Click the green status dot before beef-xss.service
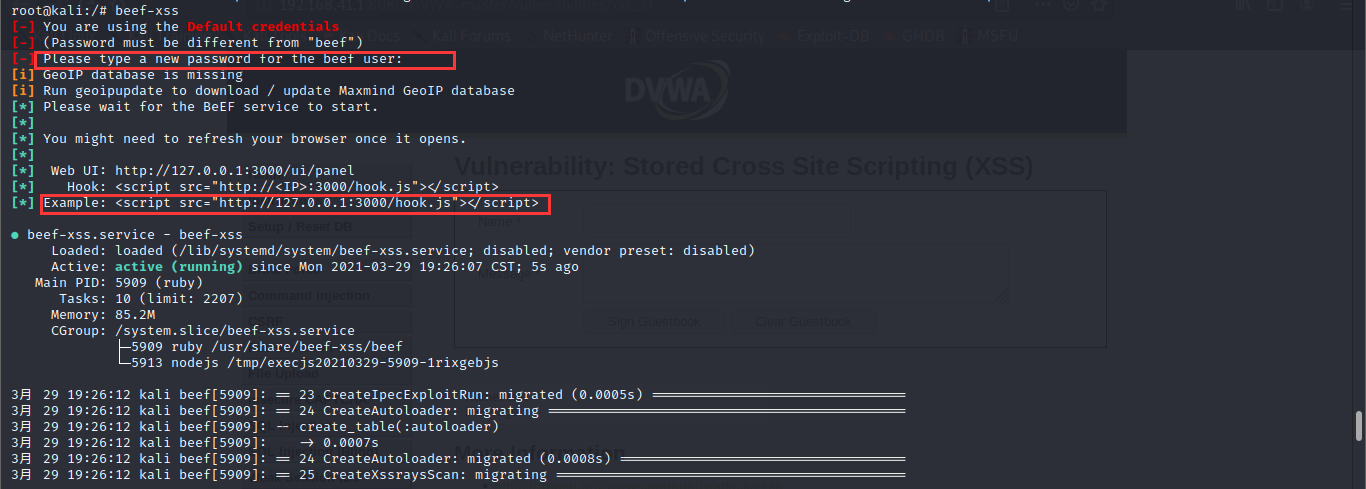The height and width of the screenshot is (489, 1366). click(x=15, y=235)
